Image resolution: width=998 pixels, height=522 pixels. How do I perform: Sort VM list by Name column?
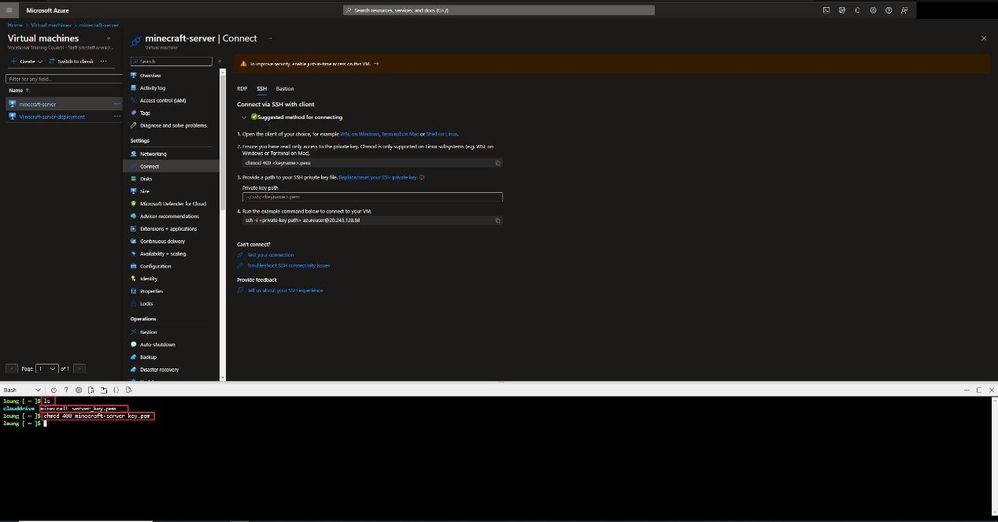(x=19, y=90)
